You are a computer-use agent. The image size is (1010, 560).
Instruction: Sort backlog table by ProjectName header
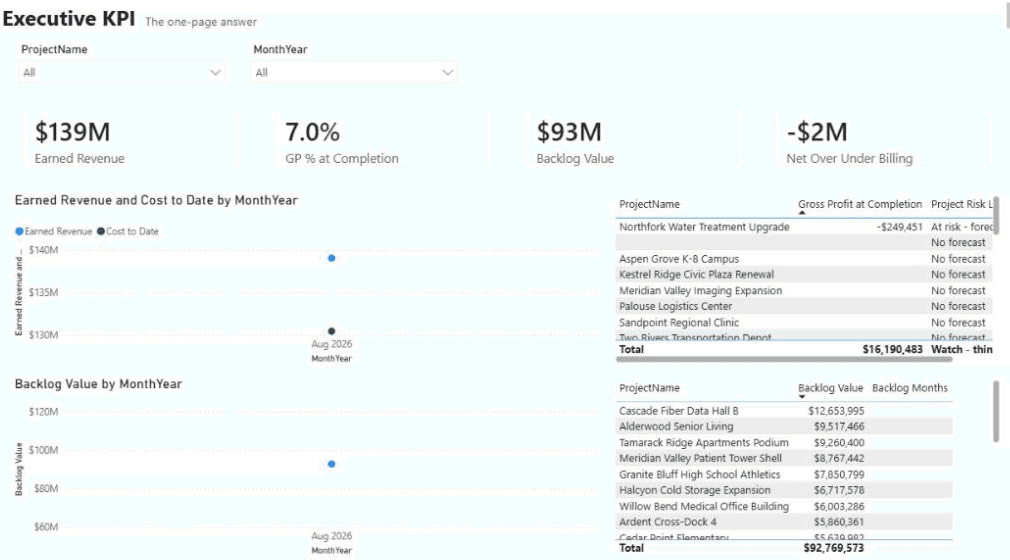click(x=649, y=388)
